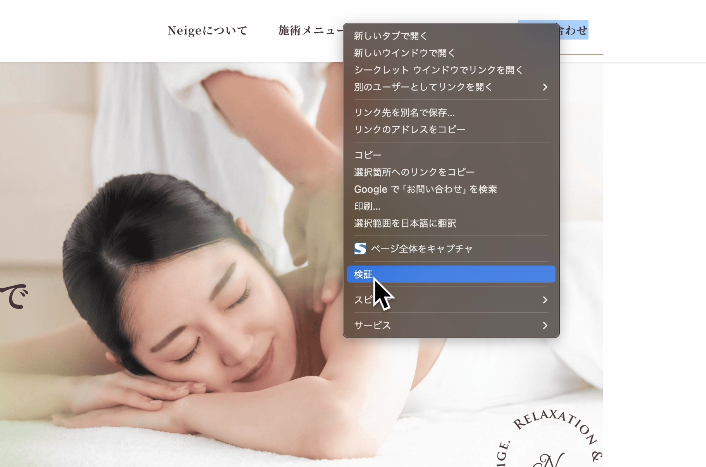Open the 施術メニュー navigation link

tap(311, 31)
